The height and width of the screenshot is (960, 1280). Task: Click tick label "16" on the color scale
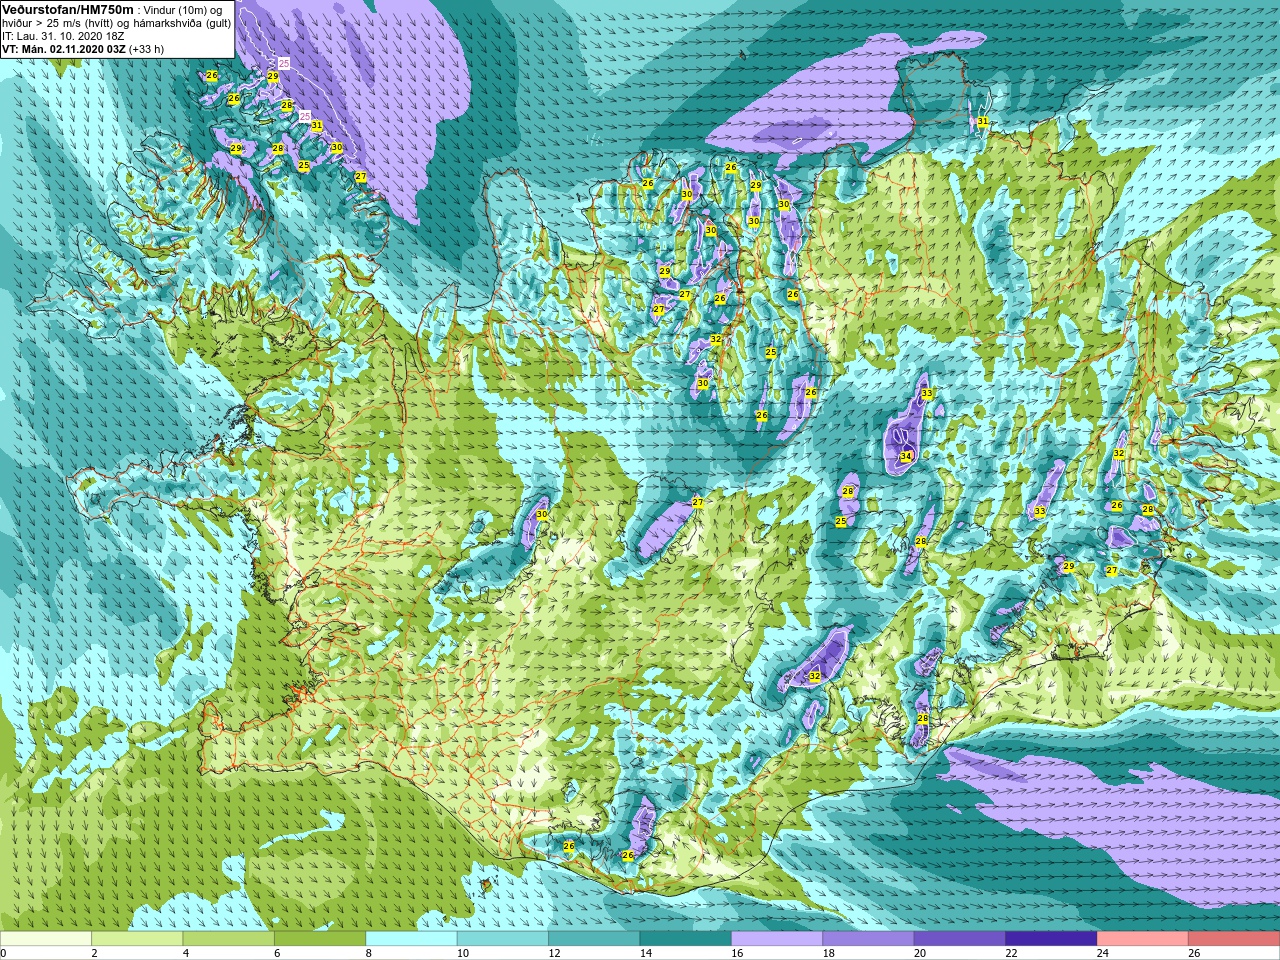(x=737, y=953)
